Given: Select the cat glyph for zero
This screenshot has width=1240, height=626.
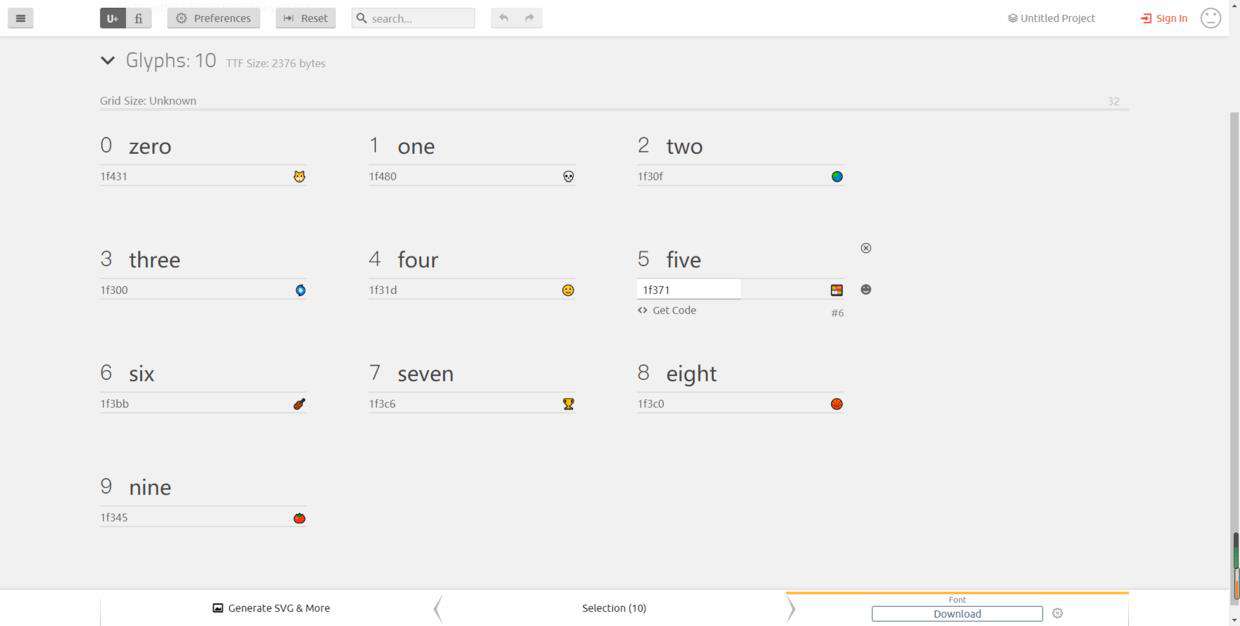Looking at the screenshot, I should tap(299, 177).
